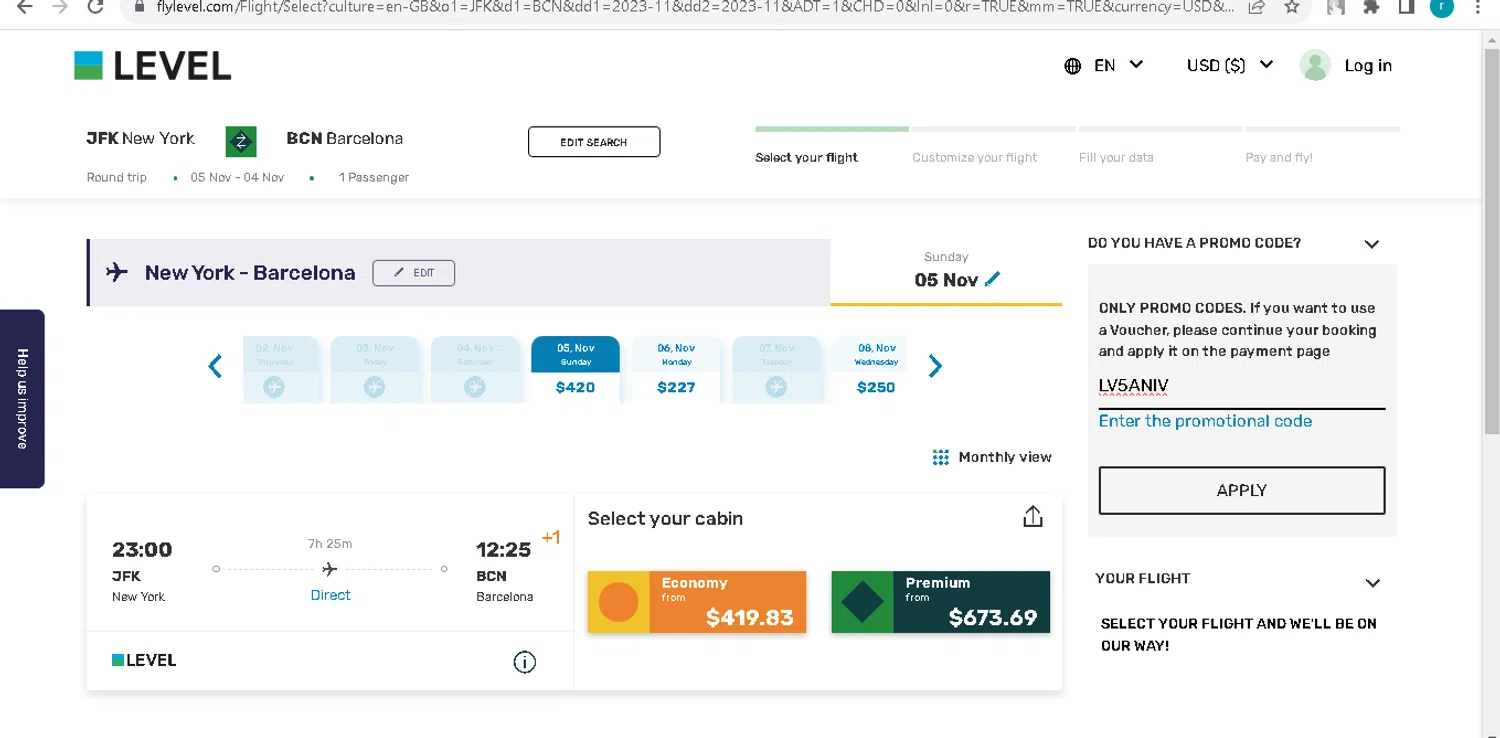Click the address bar URL
The width and height of the screenshot is (1500, 738).
tap(695, 7)
